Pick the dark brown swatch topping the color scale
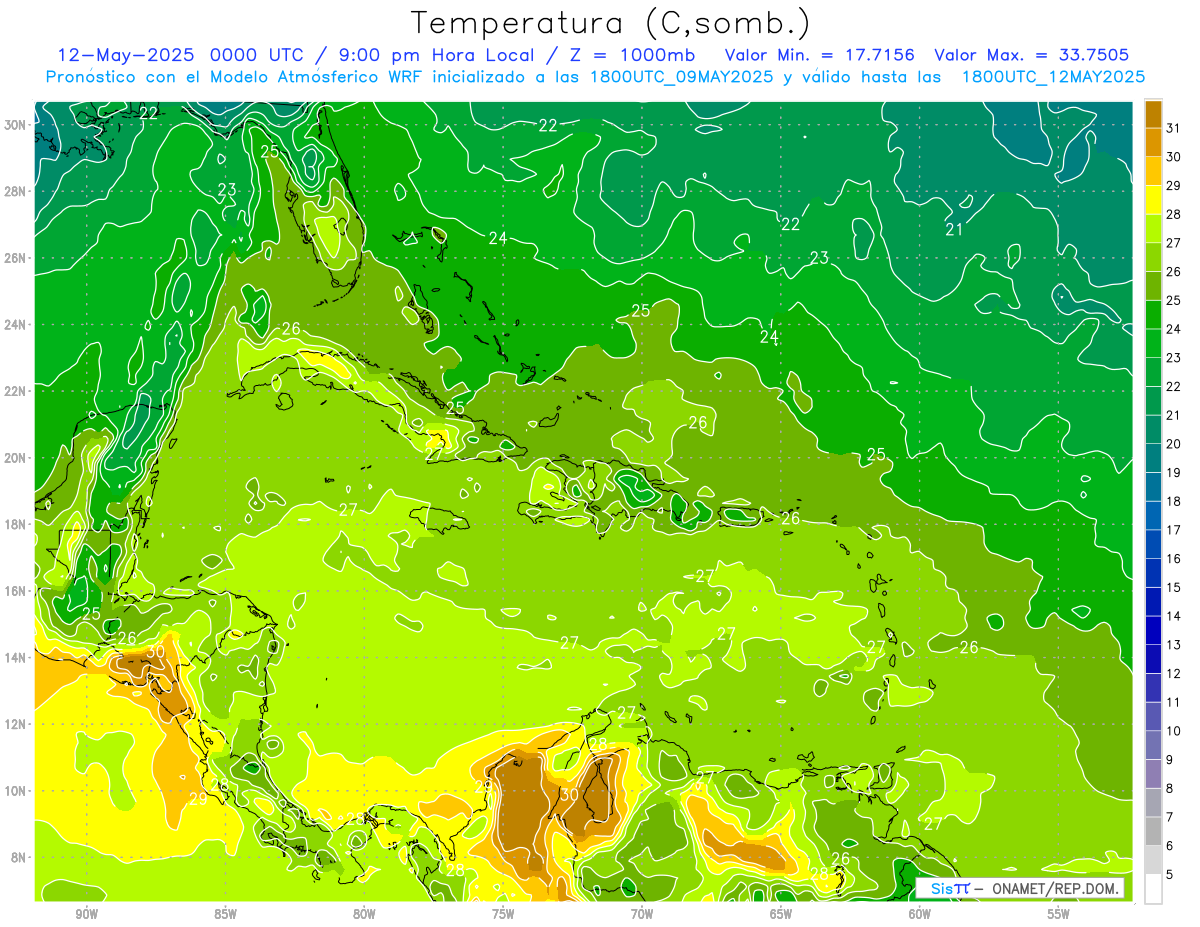Viewport: 1200px width, 927px height. 1153,114
